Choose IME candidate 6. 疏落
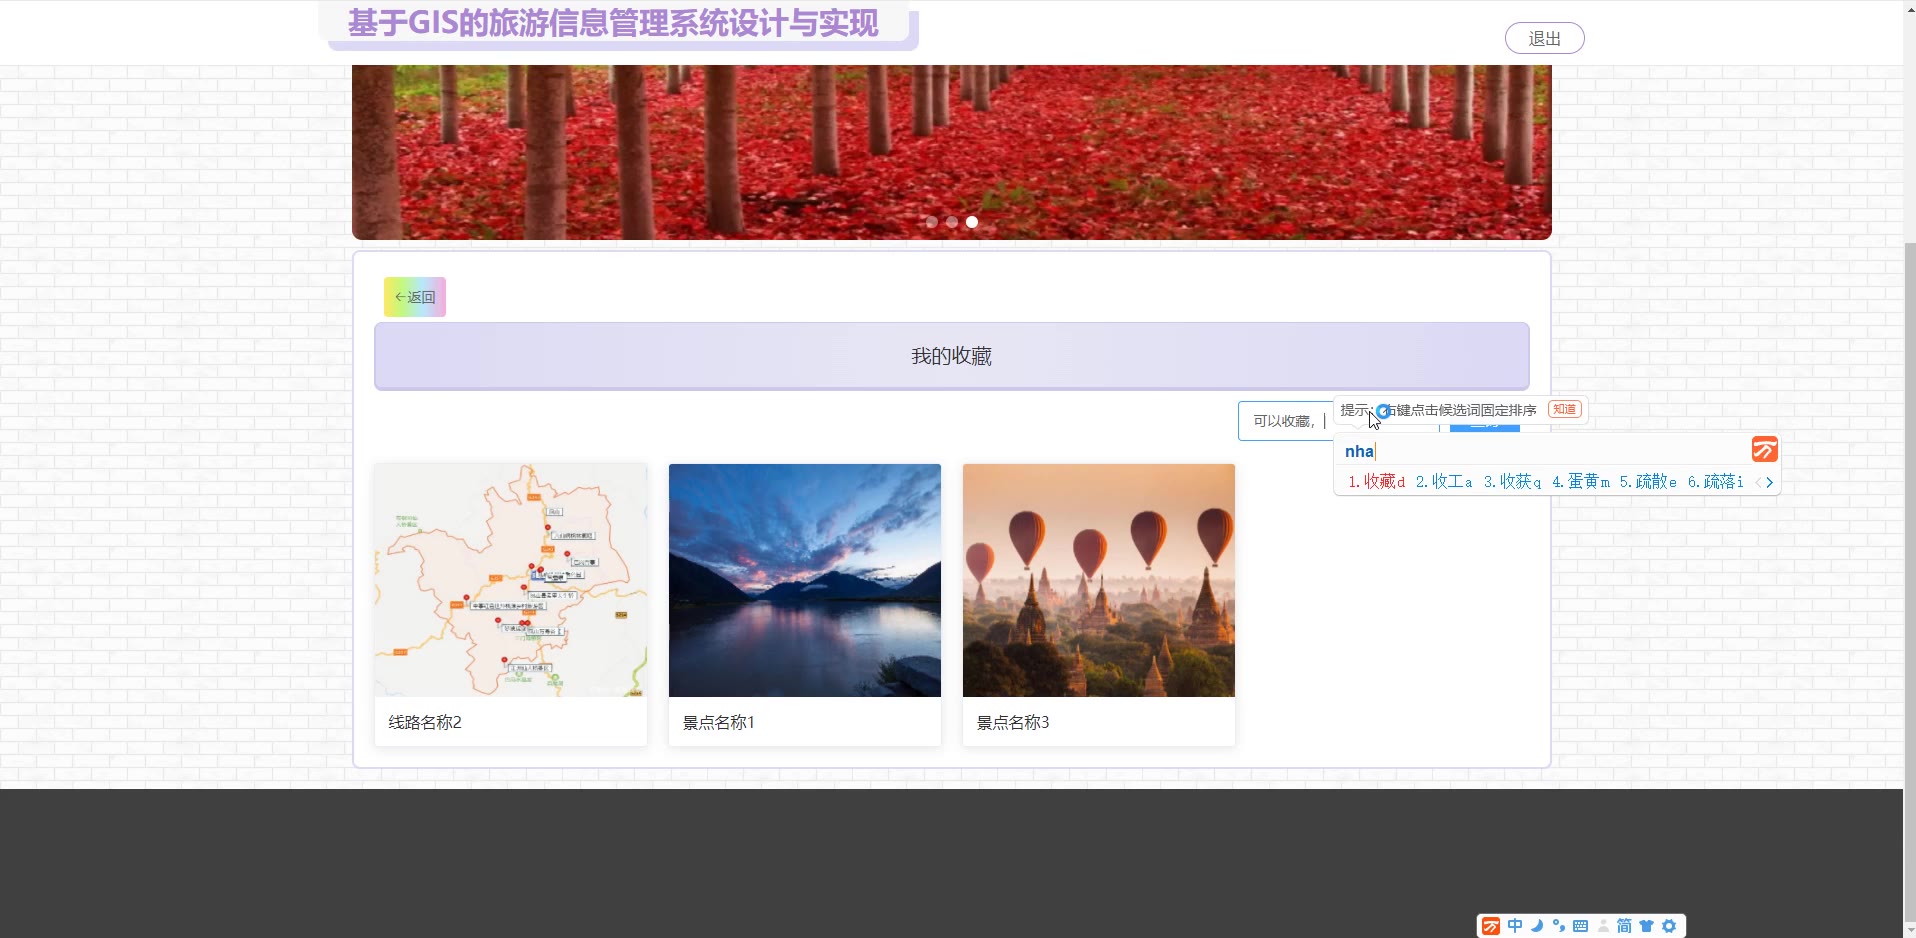 pyautogui.click(x=1716, y=482)
